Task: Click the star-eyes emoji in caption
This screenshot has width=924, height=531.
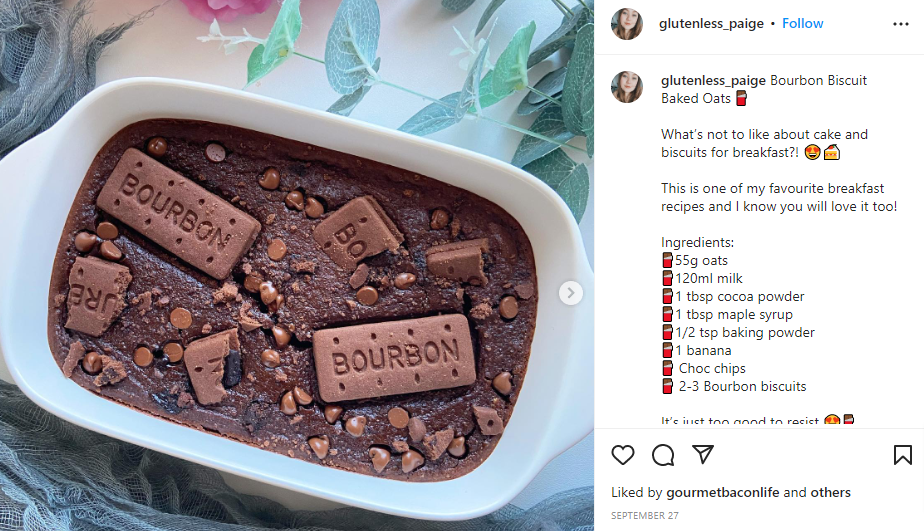Action: tap(812, 153)
